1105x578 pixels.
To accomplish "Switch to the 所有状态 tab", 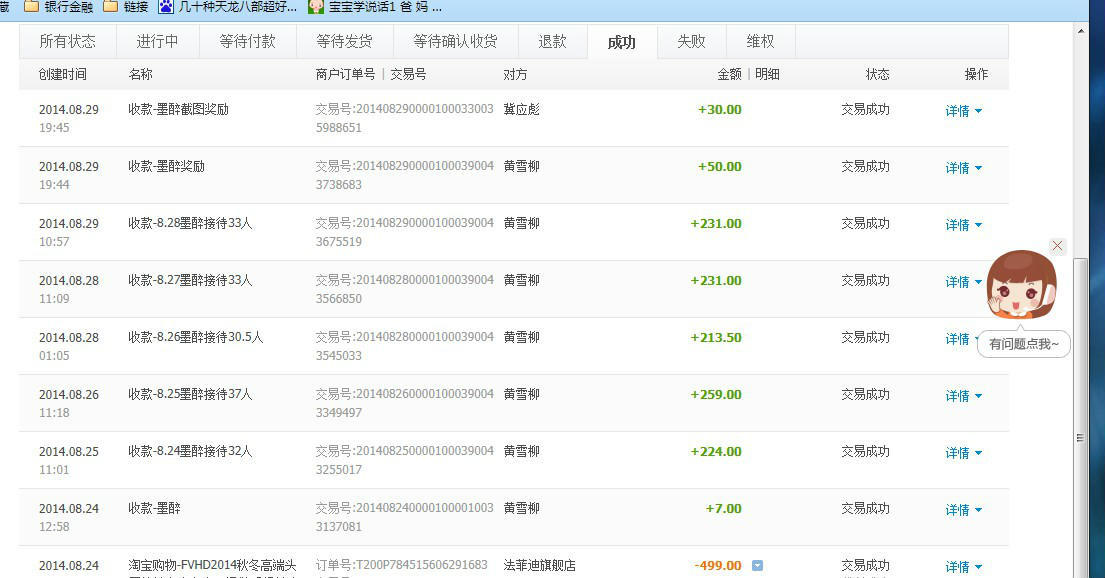I will [x=68, y=41].
